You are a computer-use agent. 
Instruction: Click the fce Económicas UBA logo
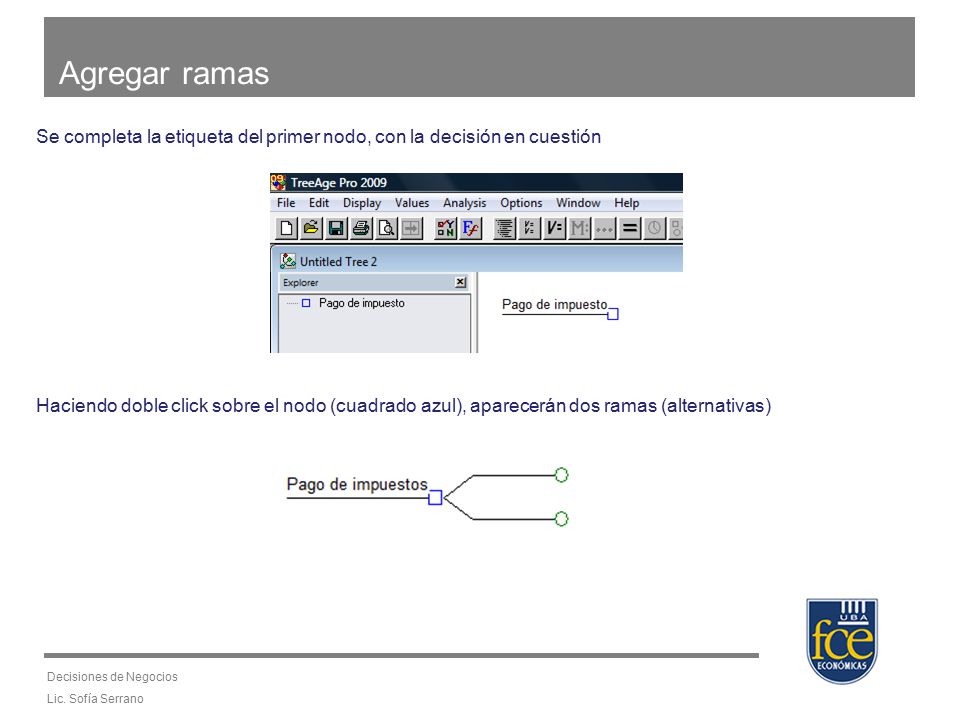pos(842,641)
